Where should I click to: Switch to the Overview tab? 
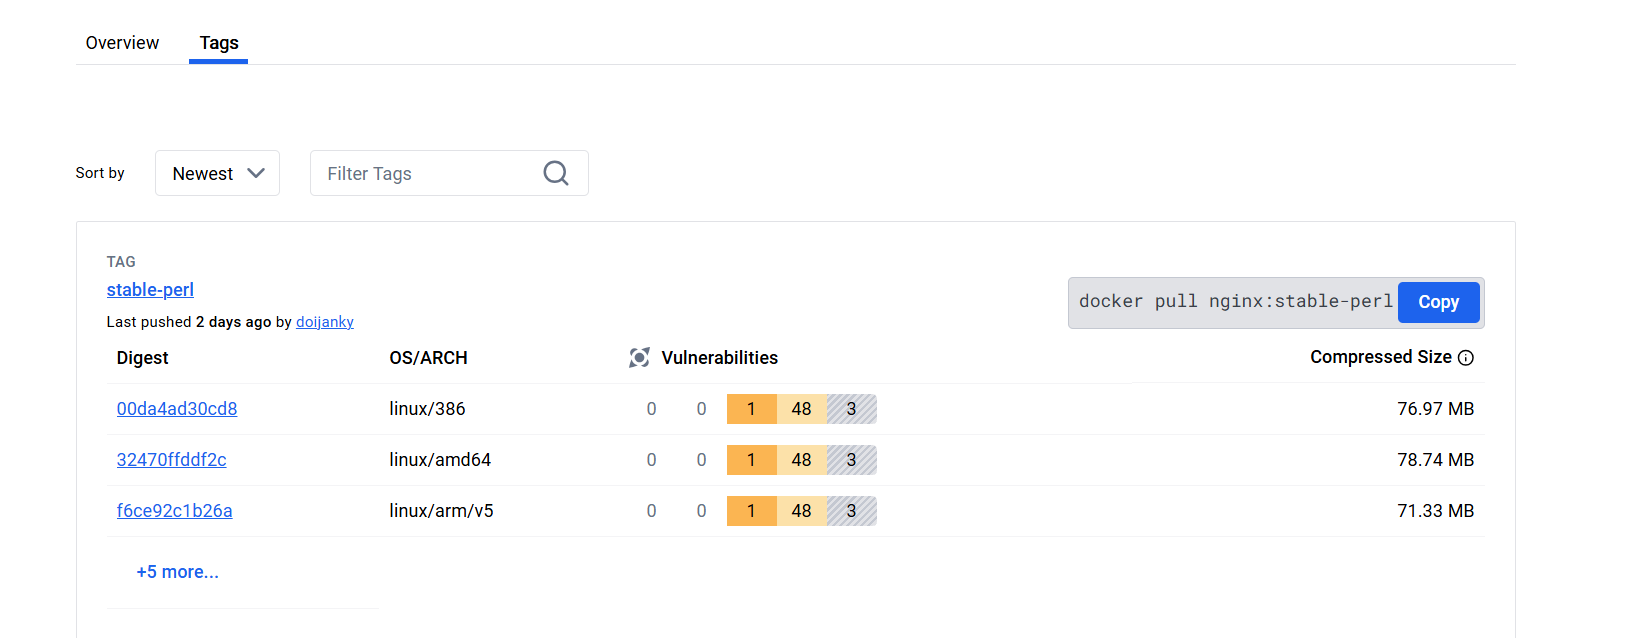[x=122, y=43]
